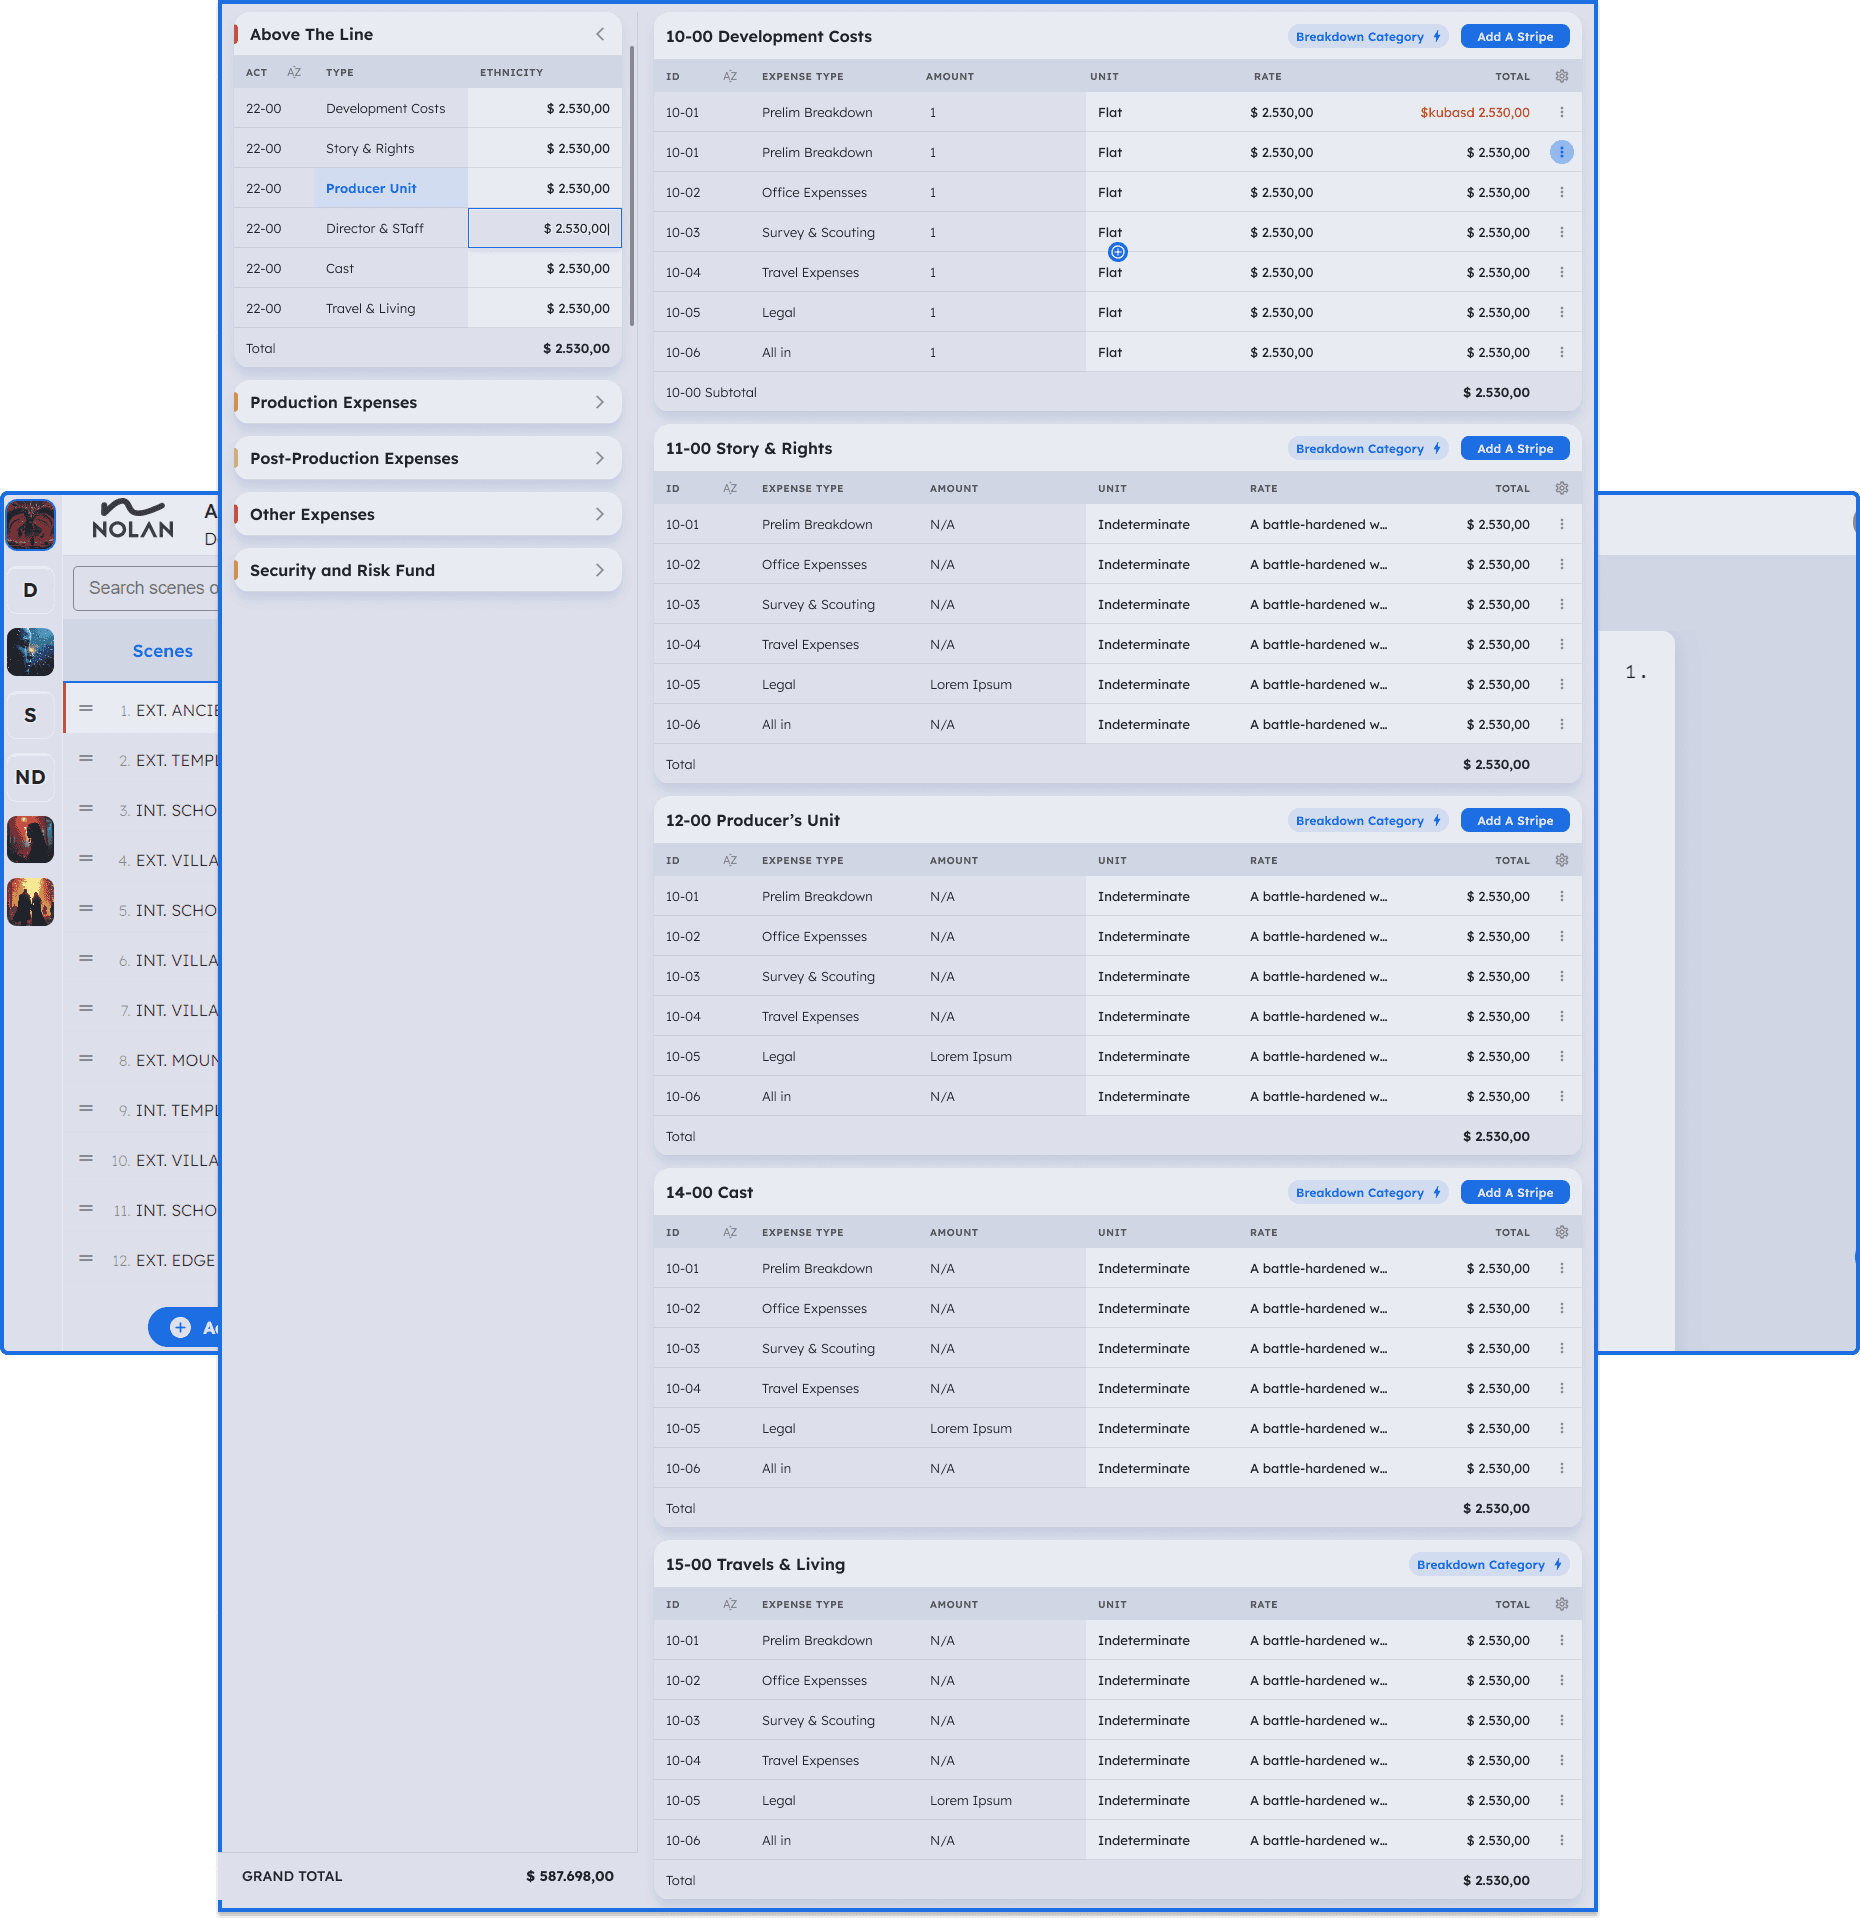Image resolution: width=1860 pixels, height=1920 pixels.
Task: Click highlighted three-dot menu on second Prelim Breakdown row
Action: pyautogui.click(x=1562, y=152)
